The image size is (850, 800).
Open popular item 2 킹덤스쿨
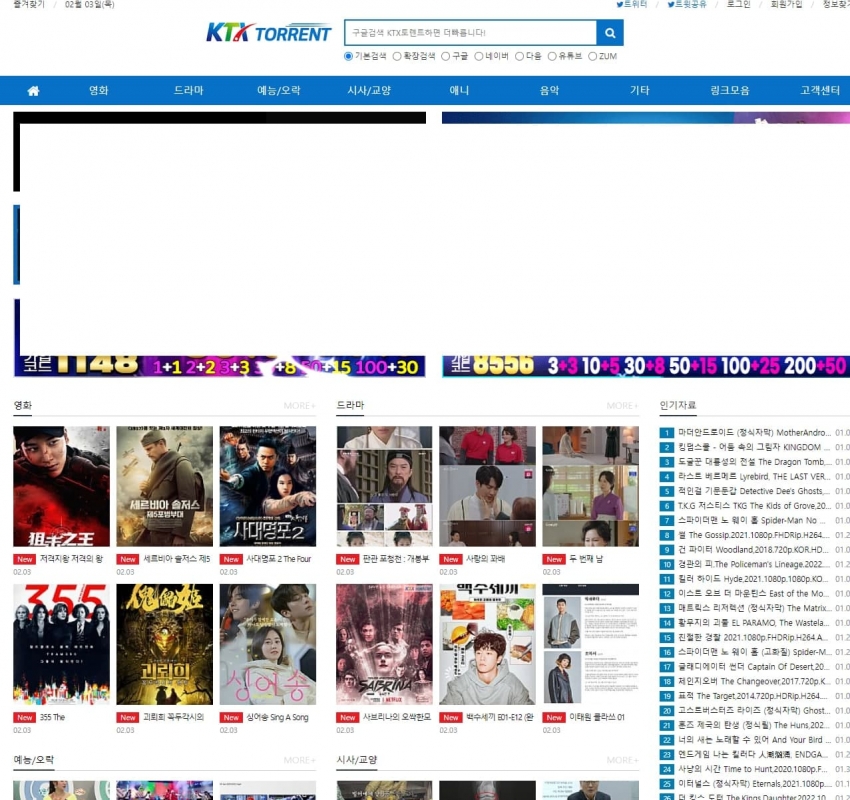tap(754, 447)
